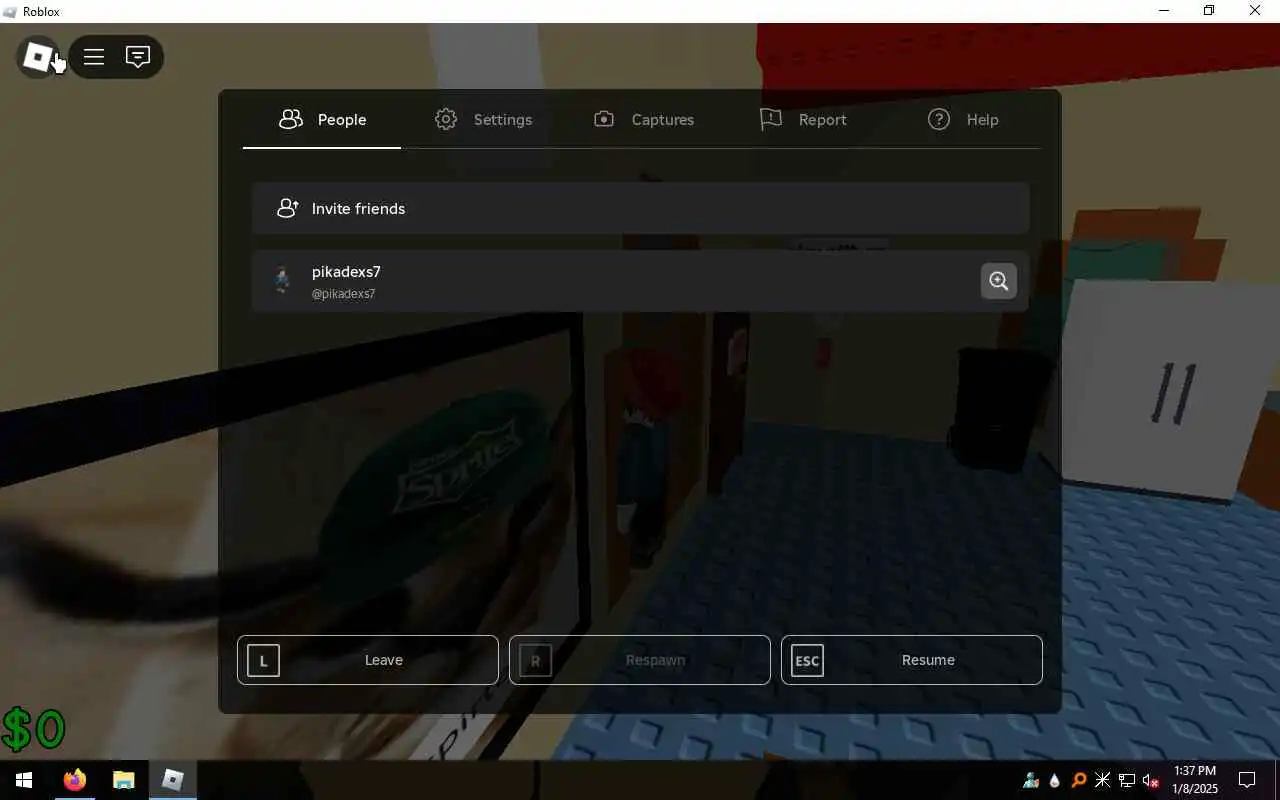Click Invite friends row

(x=640, y=208)
